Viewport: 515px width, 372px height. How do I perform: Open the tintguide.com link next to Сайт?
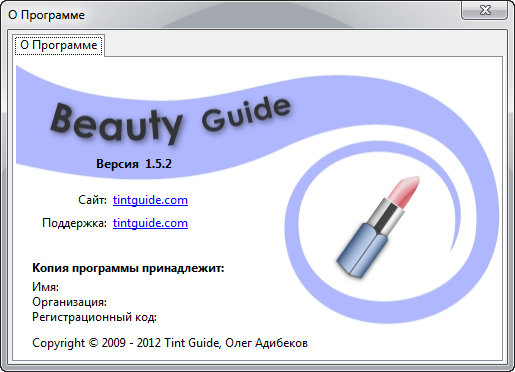[150, 200]
